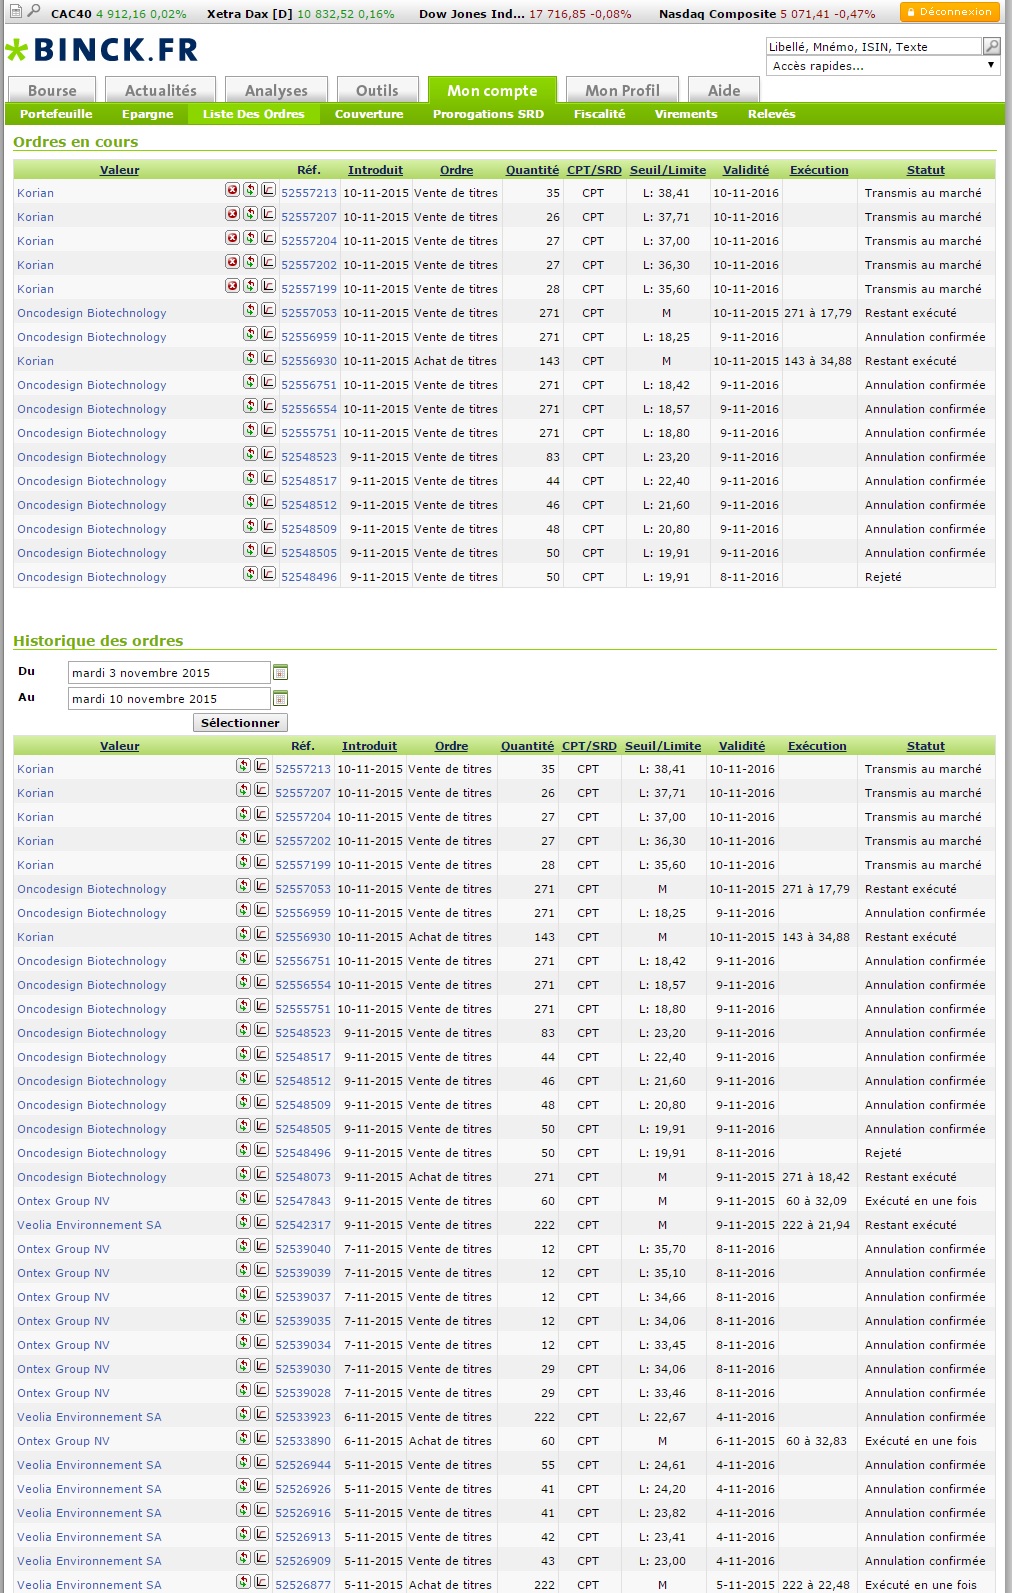This screenshot has height=1593, width=1012.
Task: Click trade icon for history order 52539028
Action: click(x=243, y=1390)
